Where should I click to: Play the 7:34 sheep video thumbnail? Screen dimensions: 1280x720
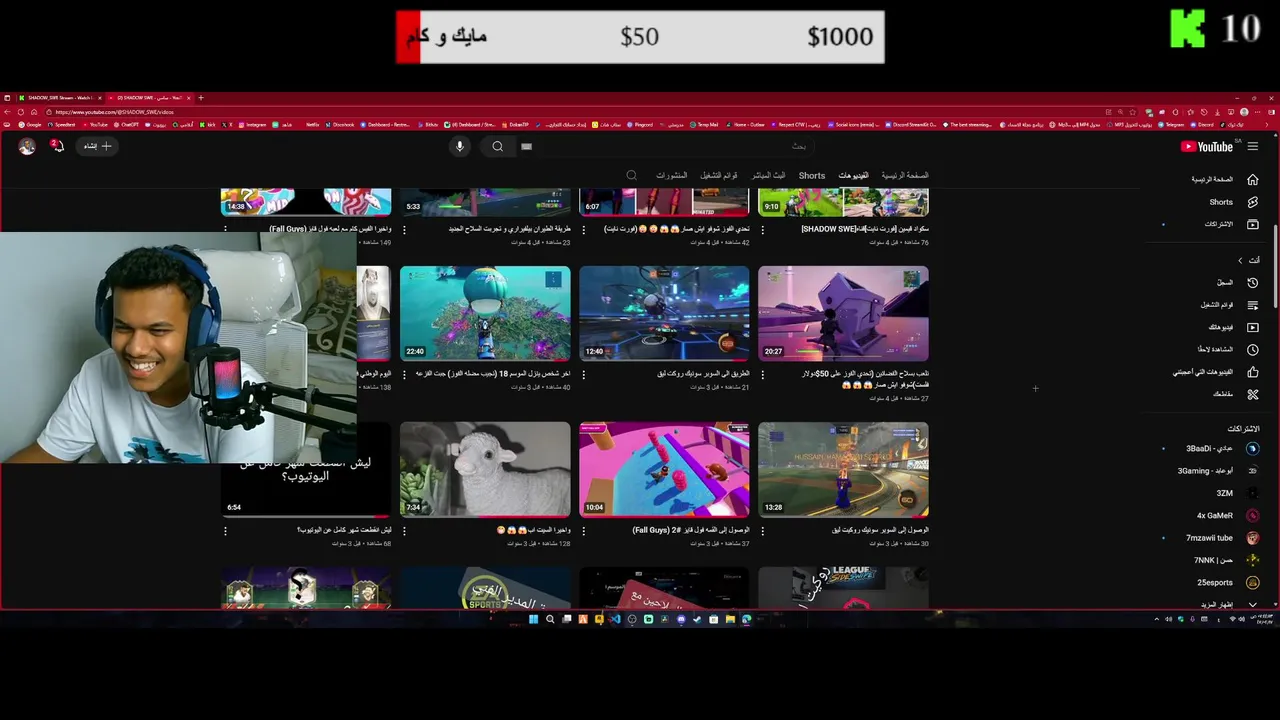click(x=485, y=469)
